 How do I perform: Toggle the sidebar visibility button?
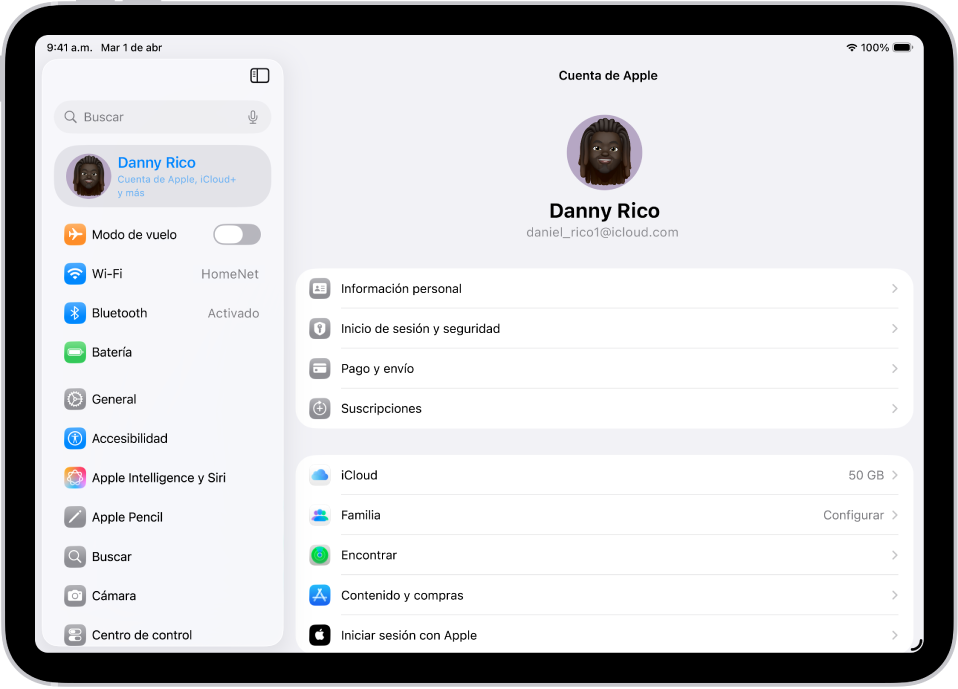point(259,75)
